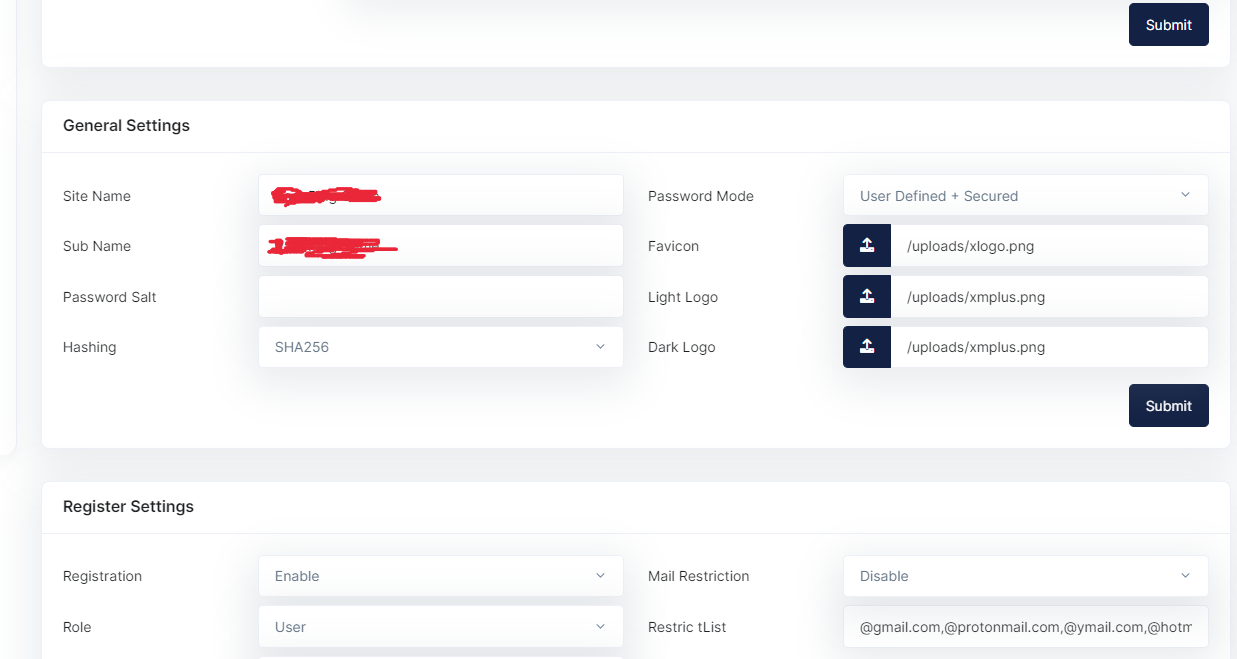This screenshot has height=659, width=1237.
Task: Click the Register Settings section header
Action: tap(128, 506)
